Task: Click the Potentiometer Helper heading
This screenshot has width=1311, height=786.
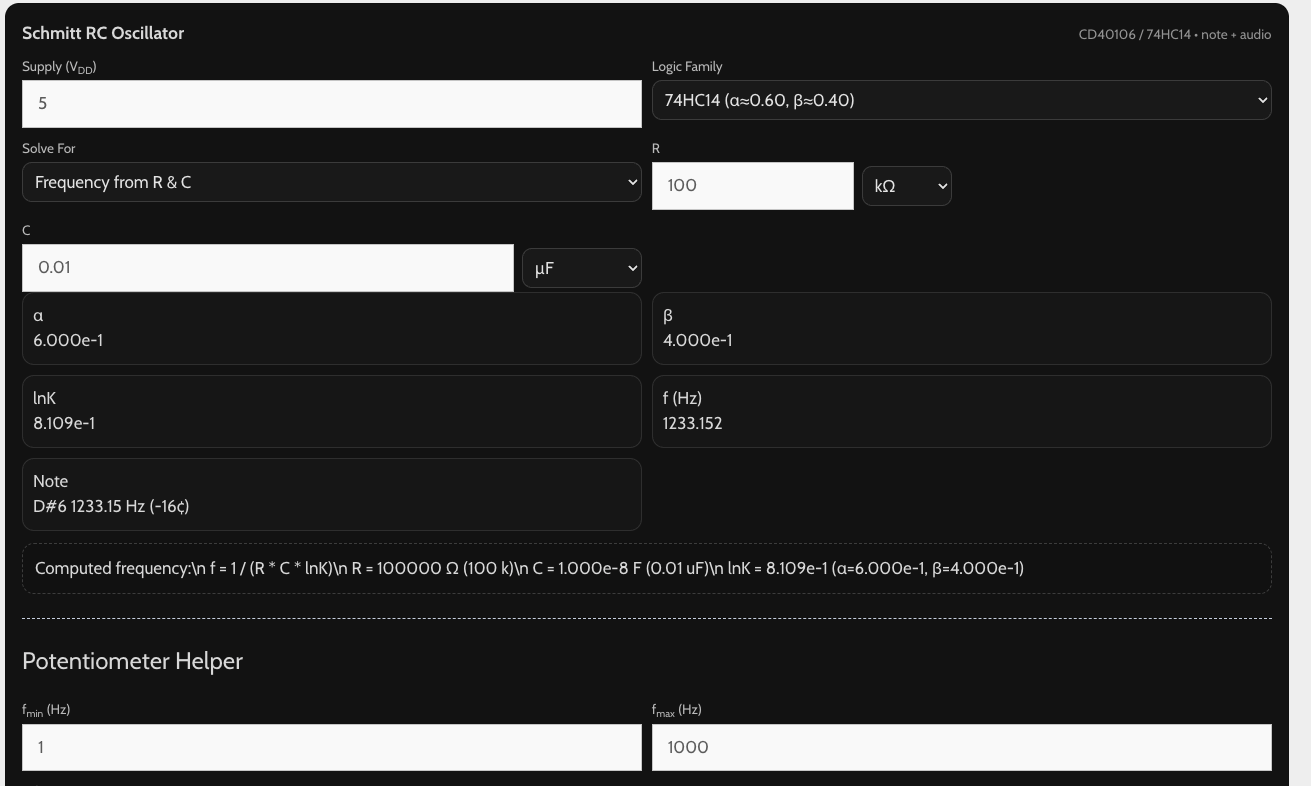Action: pos(132,661)
